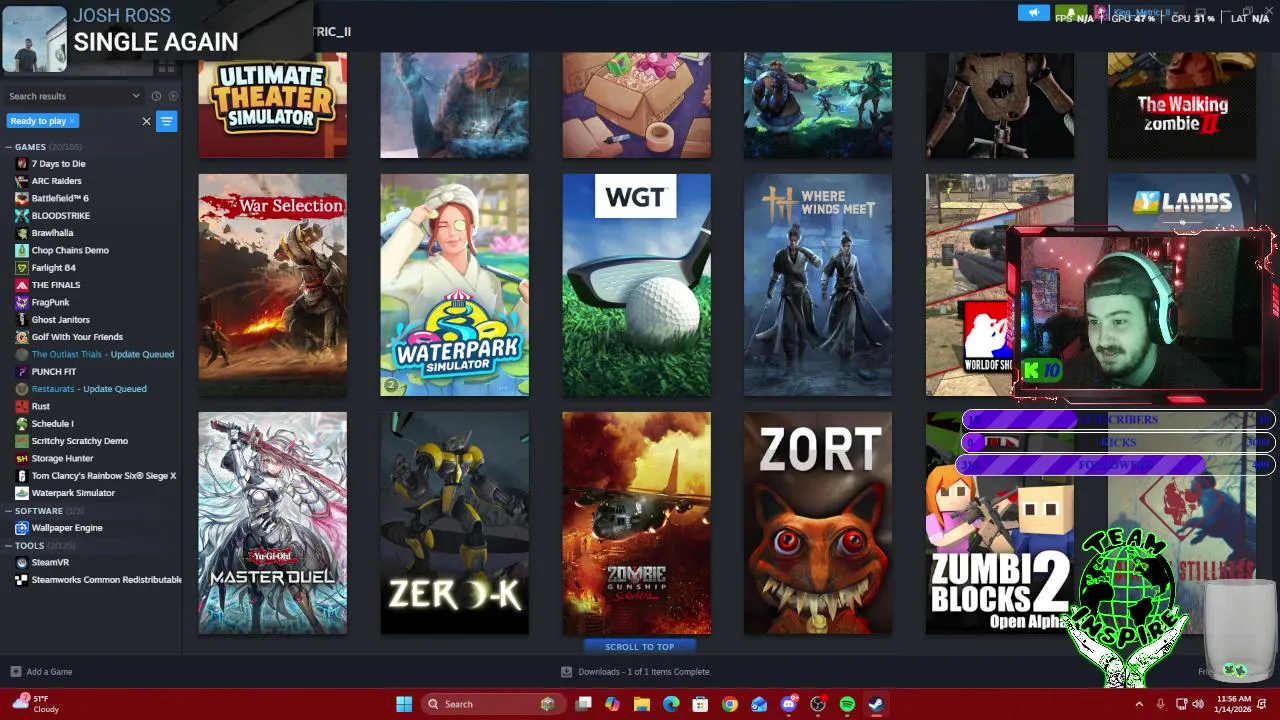The height and width of the screenshot is (720, 1280).
Task: Open the WGT golf game cover
Action: [x=636, y=285]
